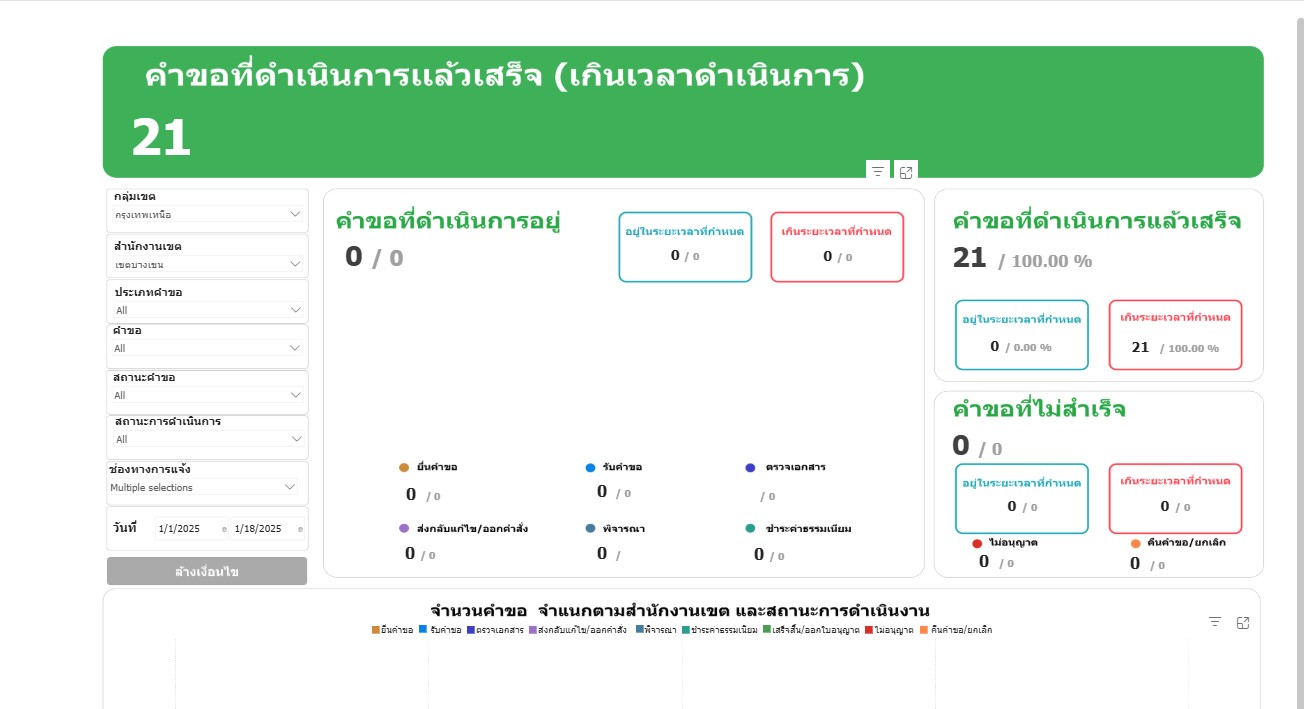Select the indigo ตรวจเอกสาร status dot

click(751, 468)
